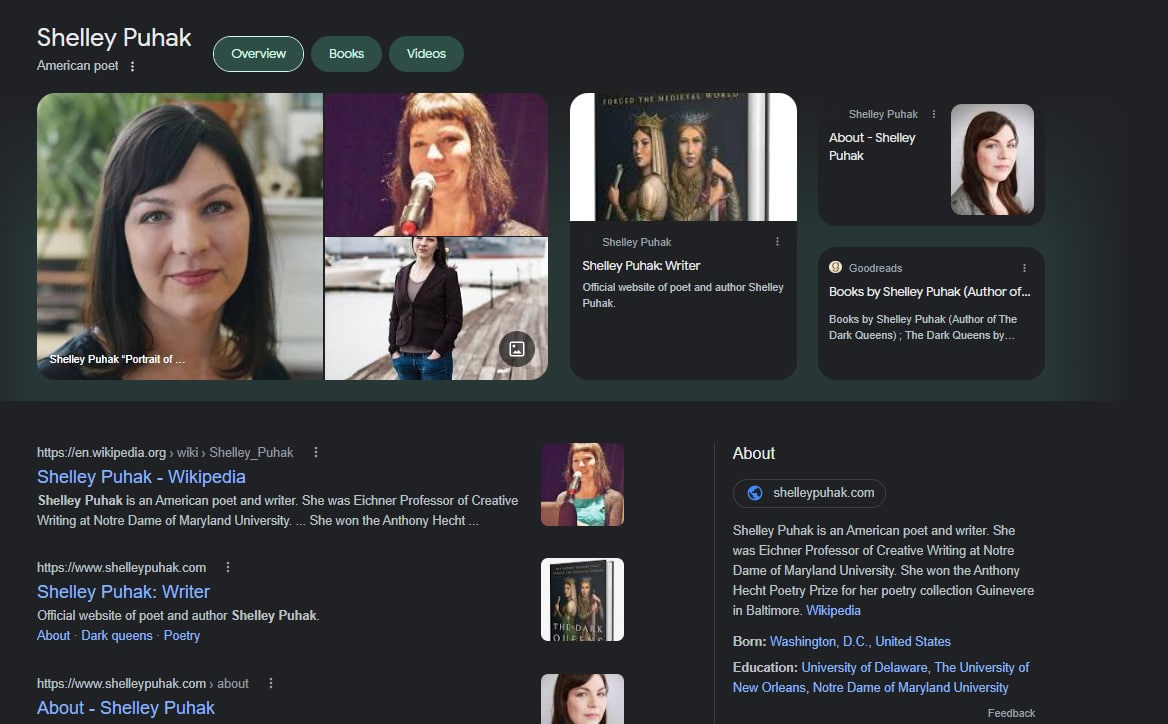Switch to the Books tab

coord(346,54)
